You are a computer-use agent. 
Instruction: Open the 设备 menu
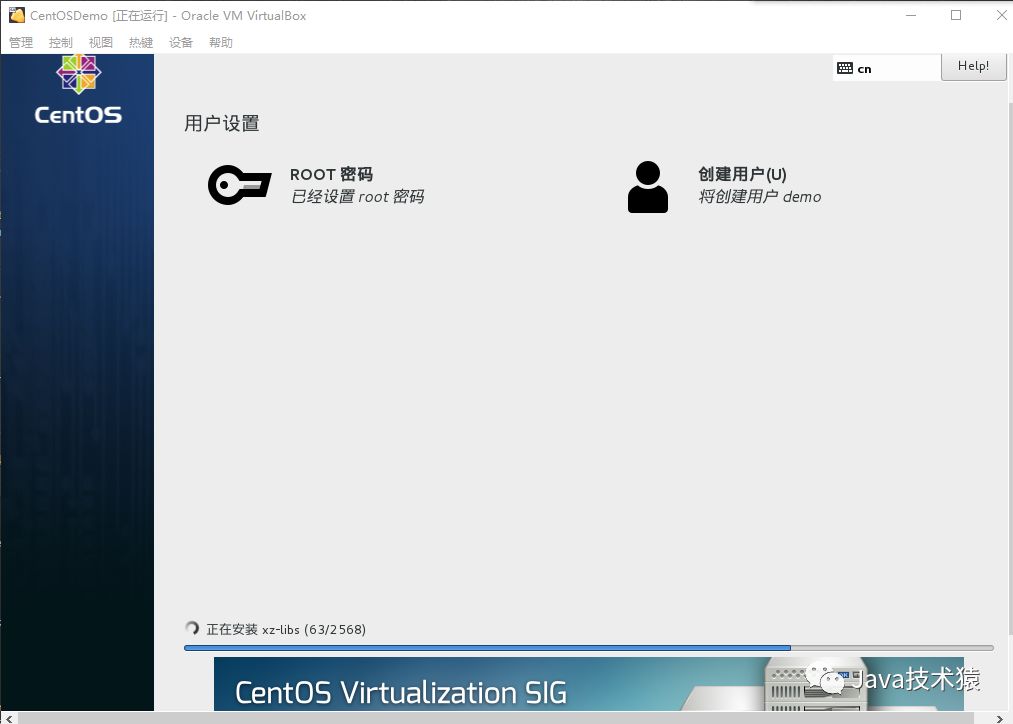pos(181,43)
